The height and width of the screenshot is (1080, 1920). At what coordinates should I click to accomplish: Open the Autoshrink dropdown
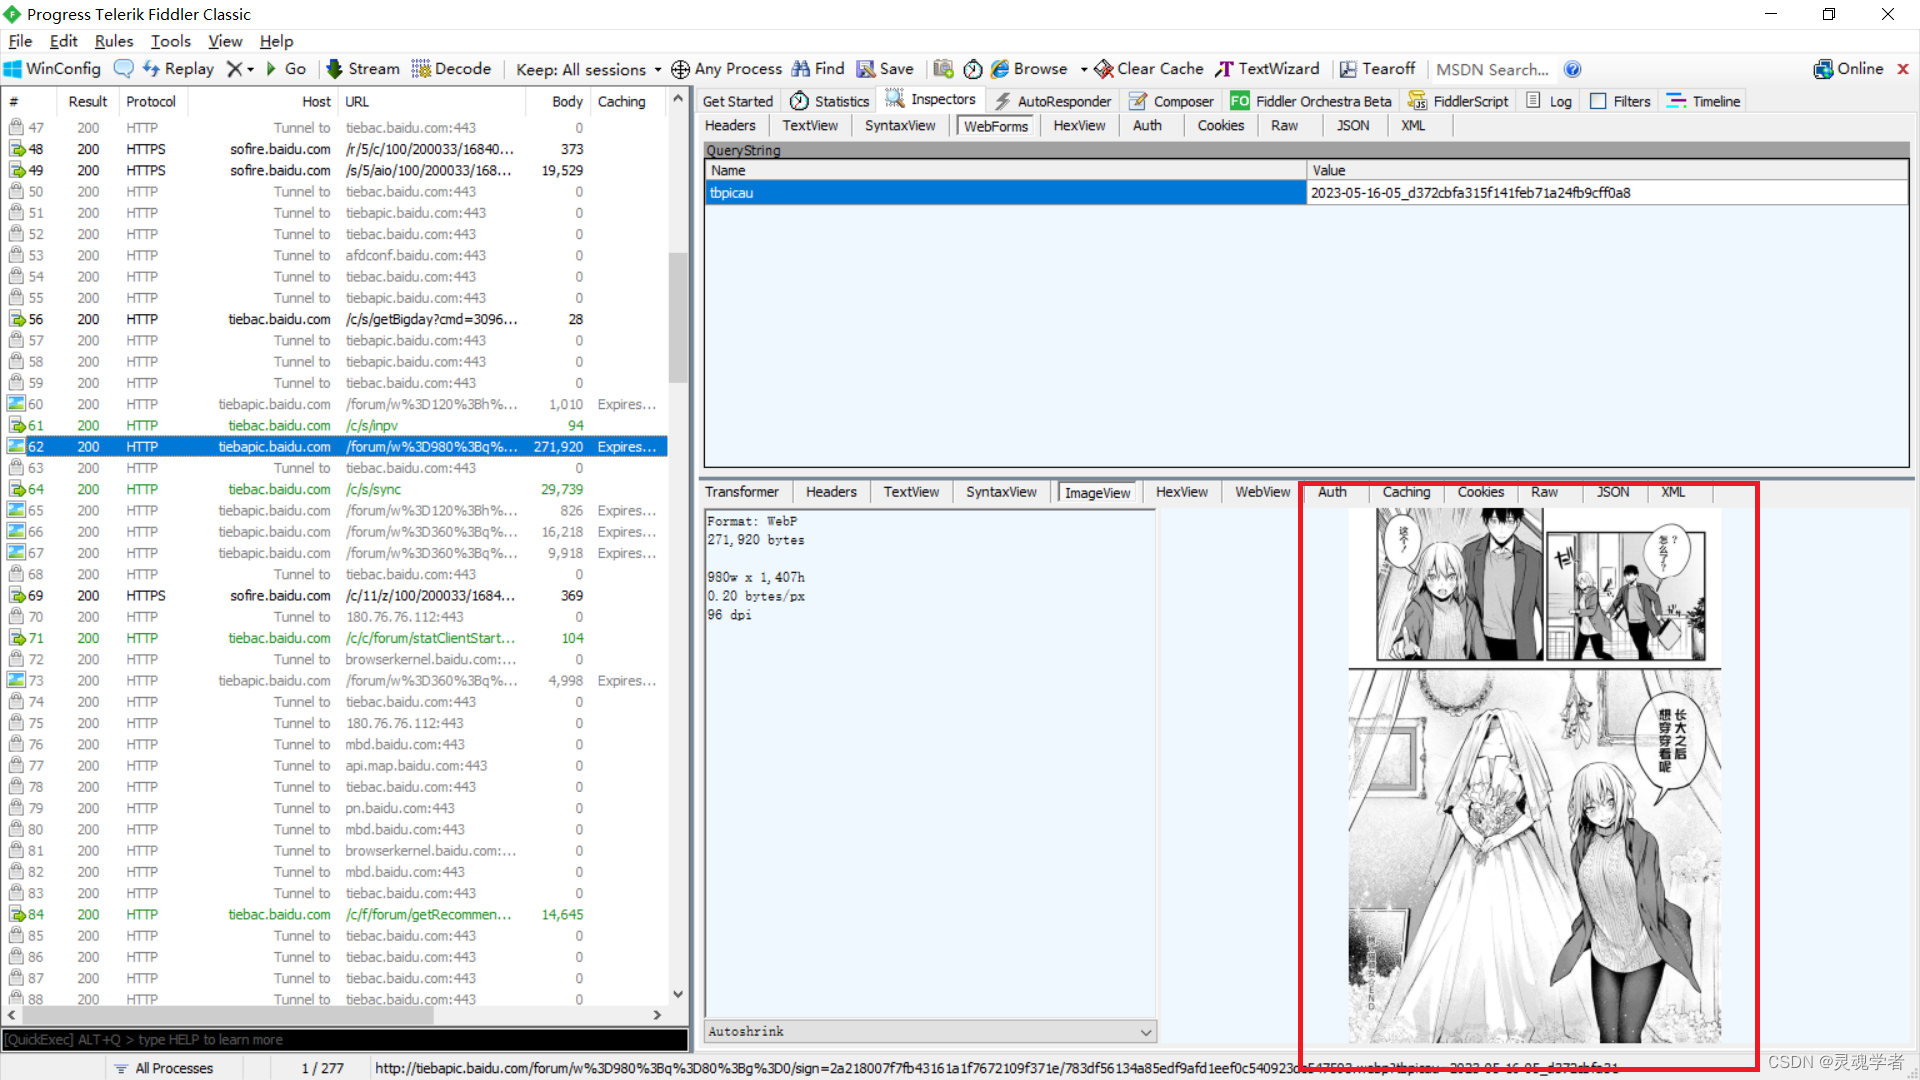1146,1032
